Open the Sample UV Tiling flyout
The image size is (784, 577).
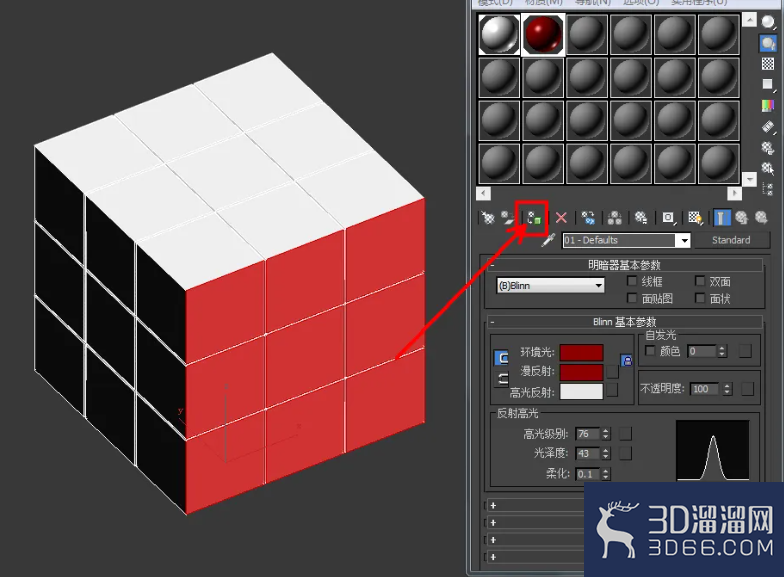pos(768,84)
